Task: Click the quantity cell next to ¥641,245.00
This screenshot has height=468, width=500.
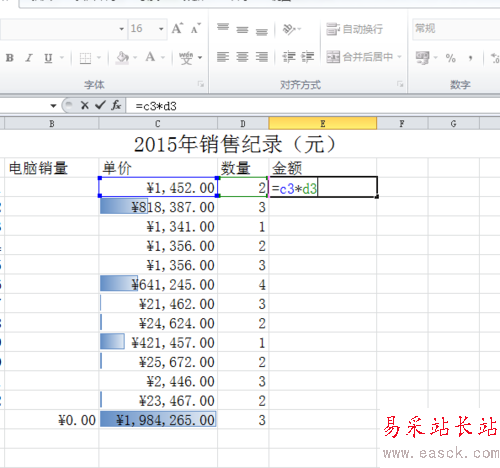Action: (243, 284)
